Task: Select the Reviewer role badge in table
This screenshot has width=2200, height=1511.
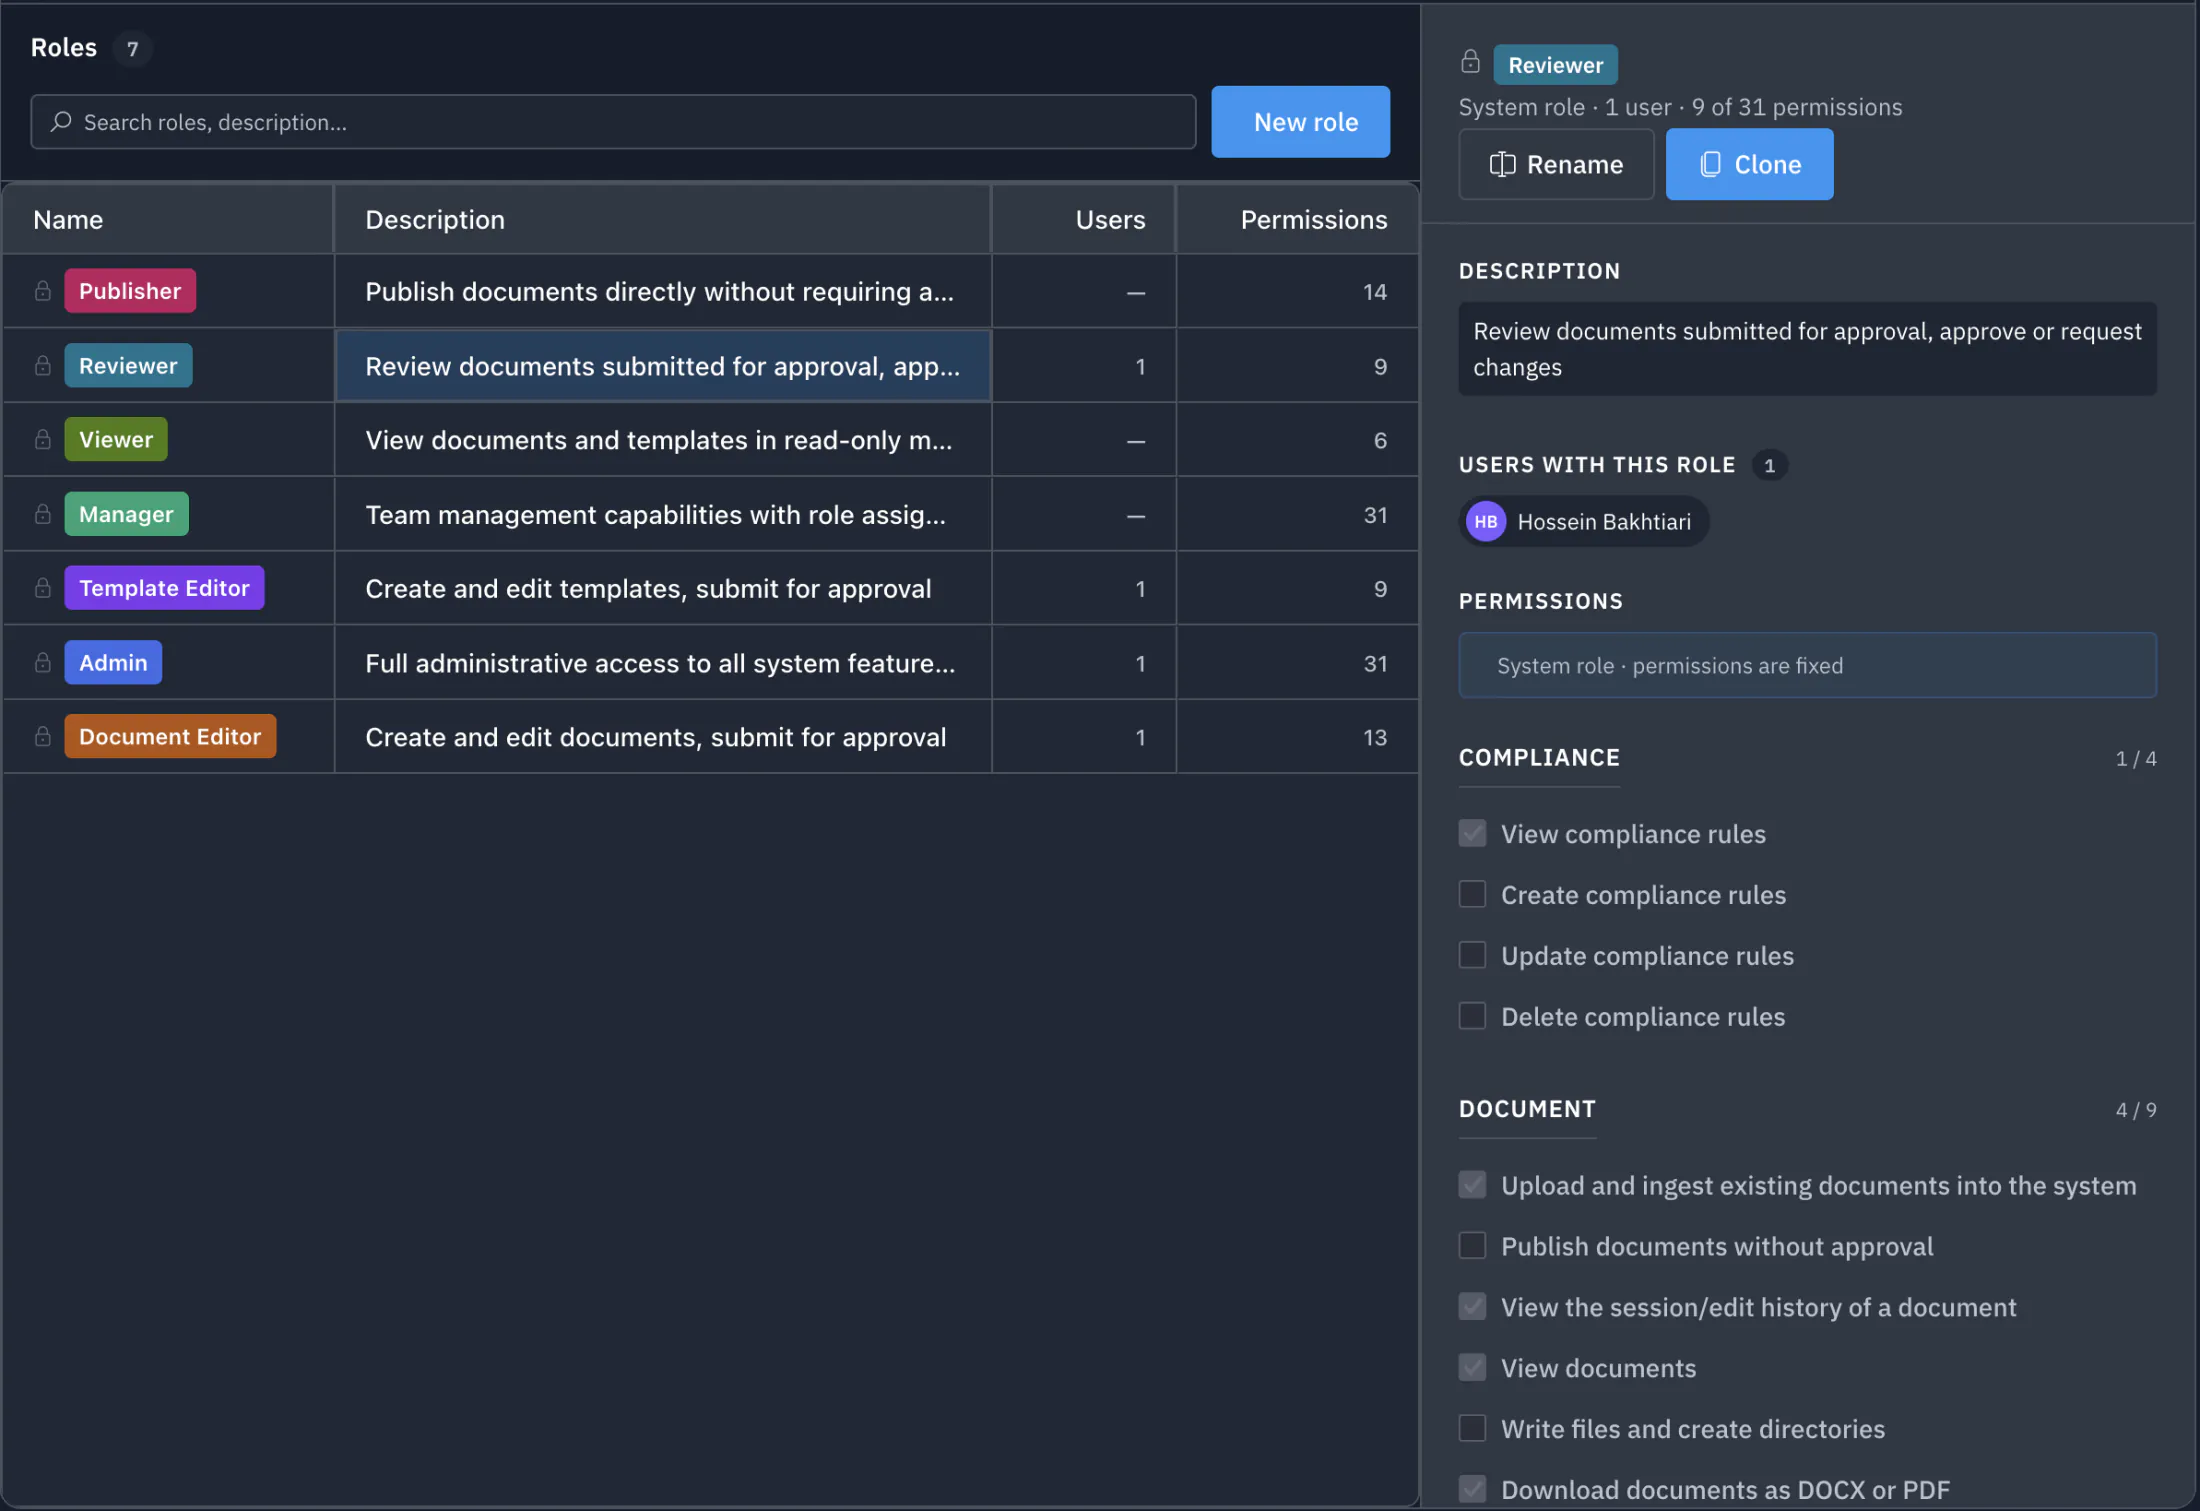Action: (x=128, y=365)
